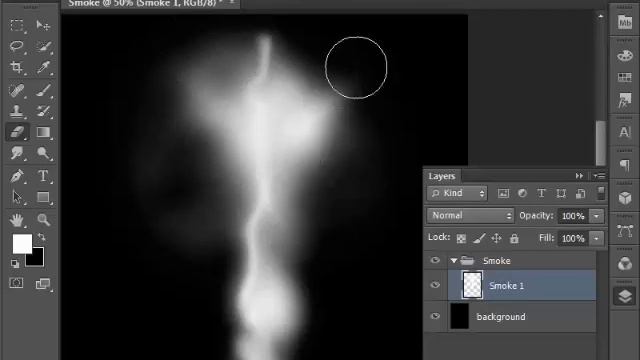The width and height of the screenshot is (640, 360).
Task: Select the Healing Brush tool
Action: pos(17,90)
